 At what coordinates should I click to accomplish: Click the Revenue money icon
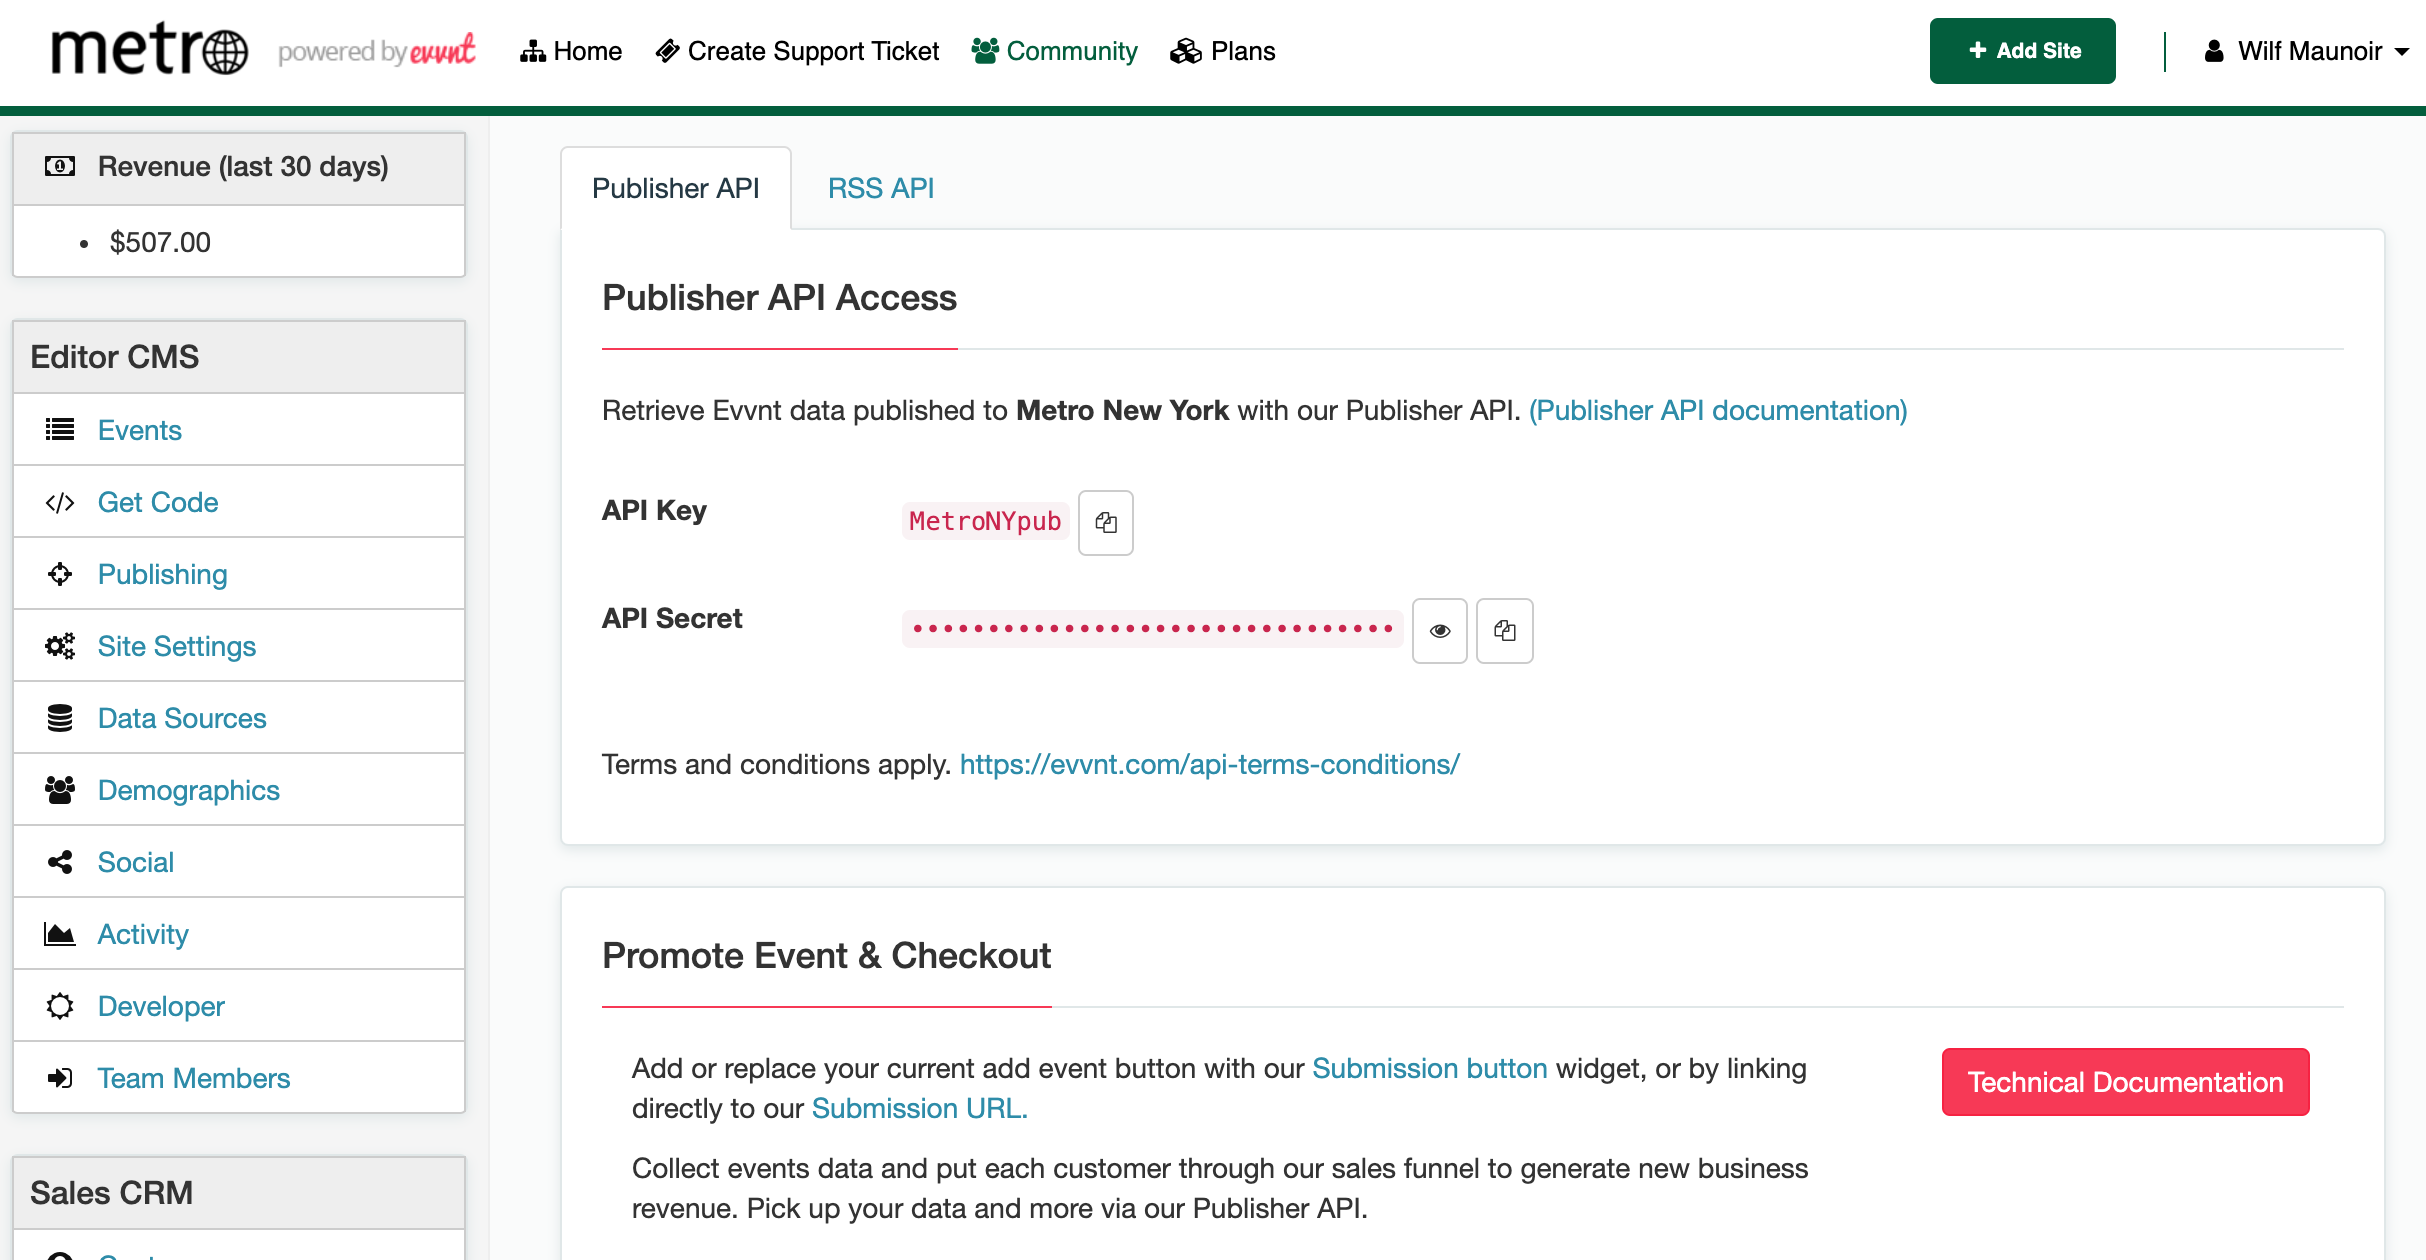pos(60,166)
